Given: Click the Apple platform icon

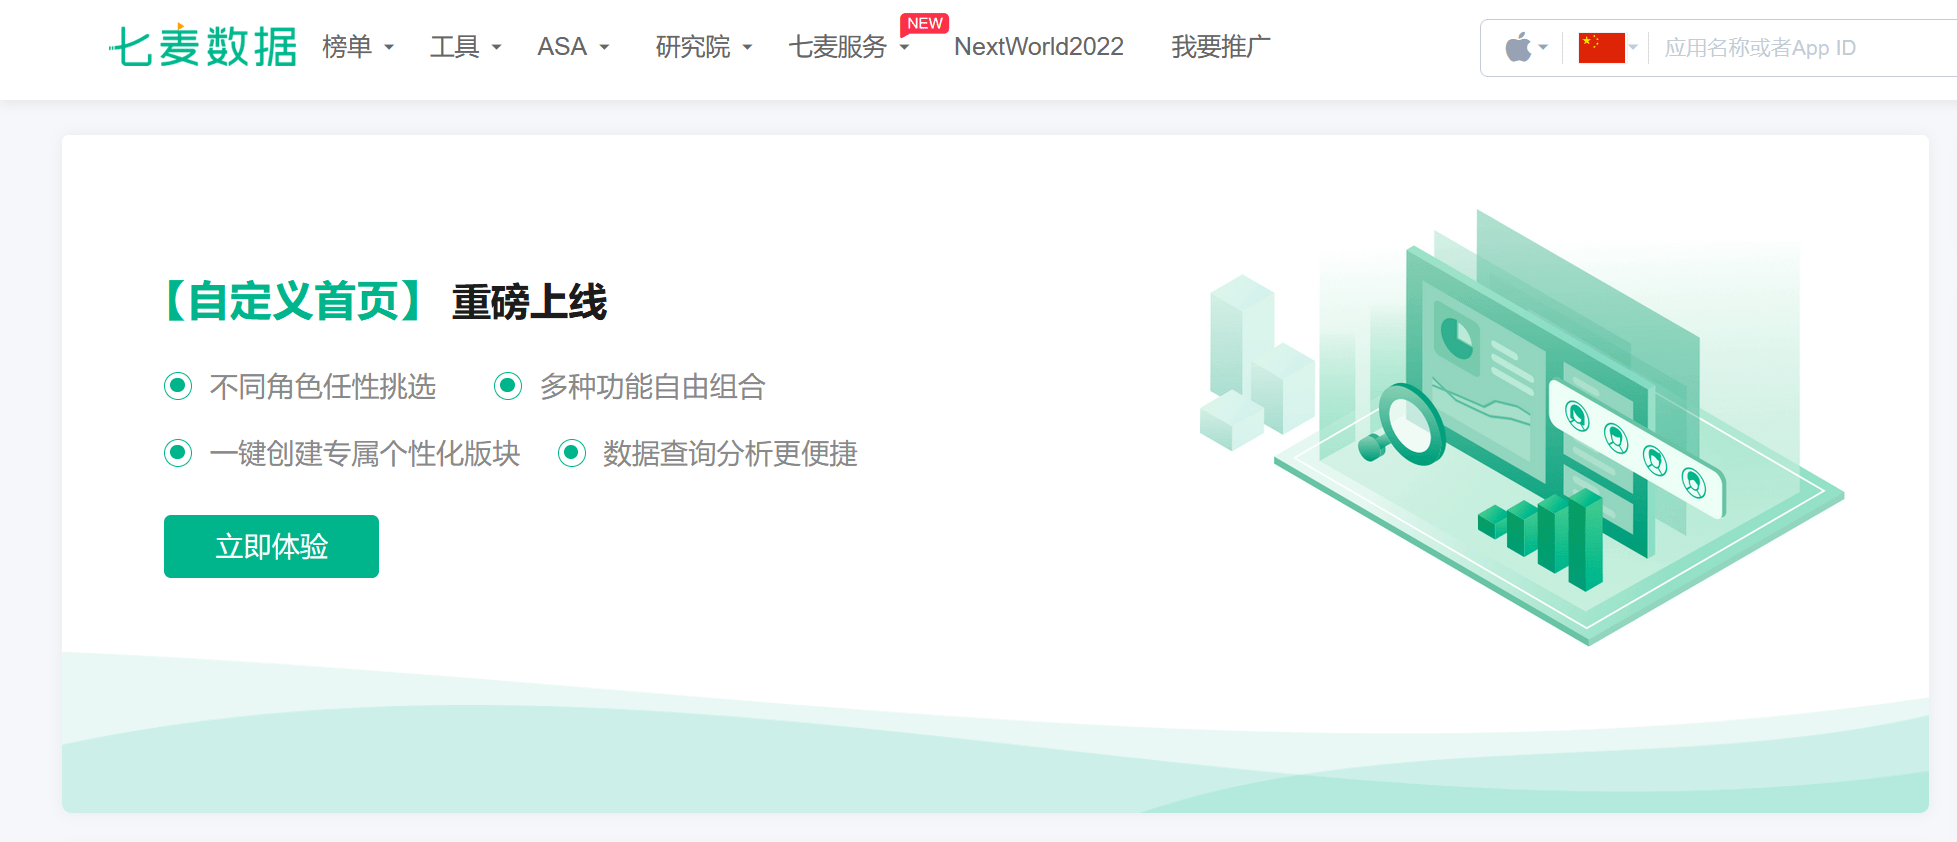Looking at the screenshot, I should coord(1518,47).
